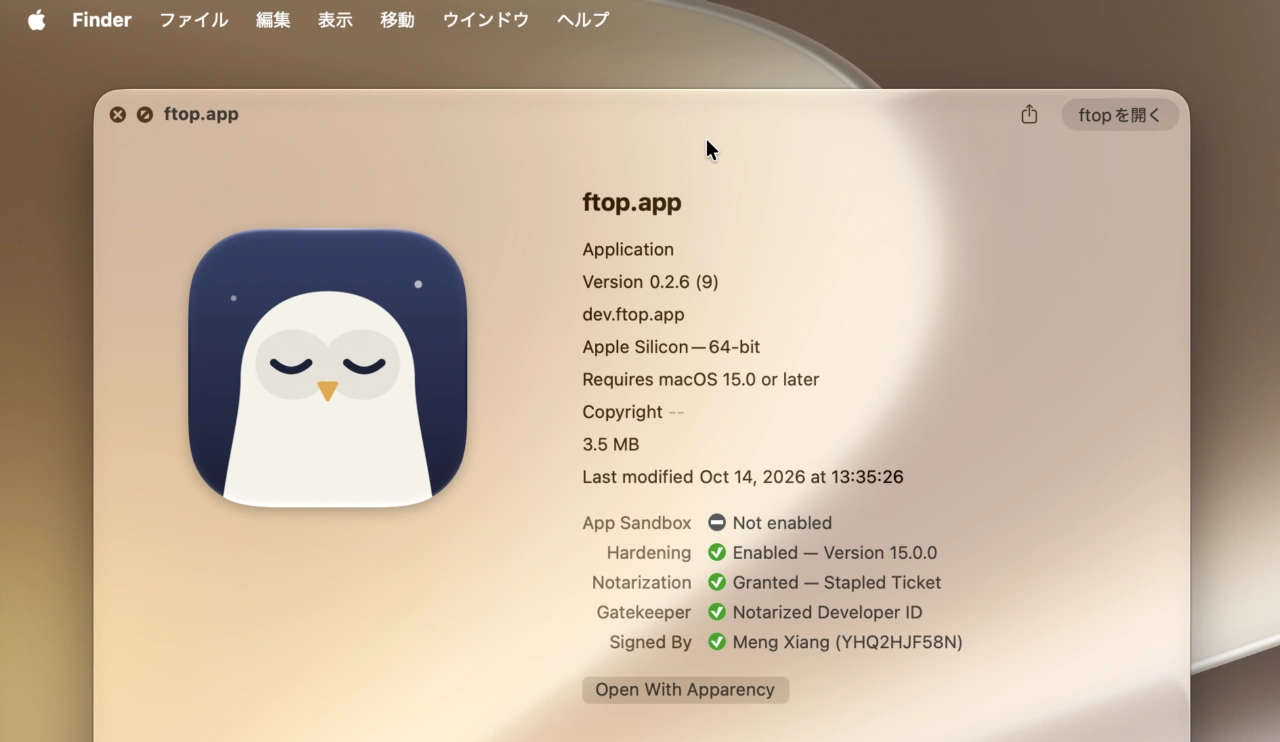Image resolution: width=1280 pixels, height=742 pixels.
Task: Click the Granted — Stapled Ticket text
Action: pyautogui.click(x=837, y=583)
